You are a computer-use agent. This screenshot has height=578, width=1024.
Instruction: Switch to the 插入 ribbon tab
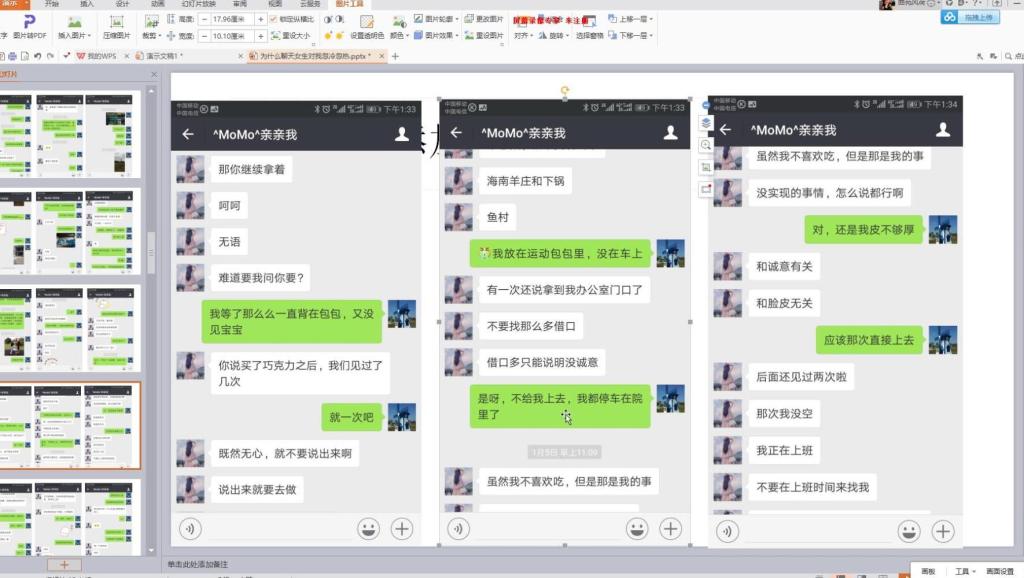(x=87, y=4)
